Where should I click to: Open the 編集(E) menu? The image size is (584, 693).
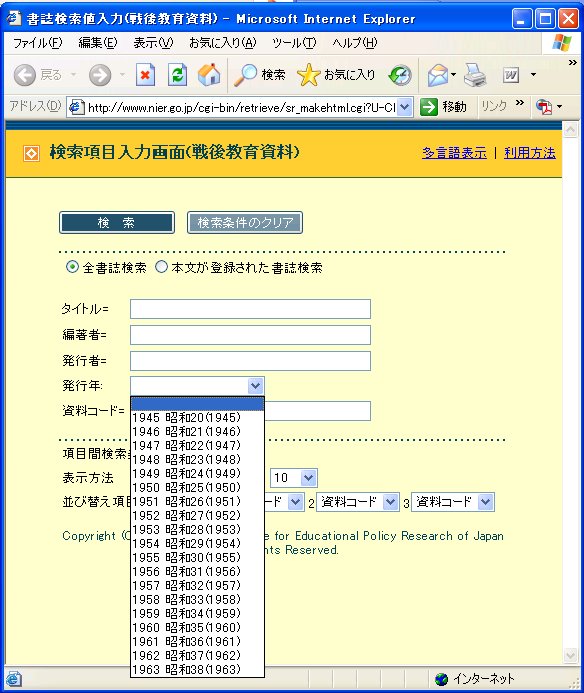coord(98,43)
